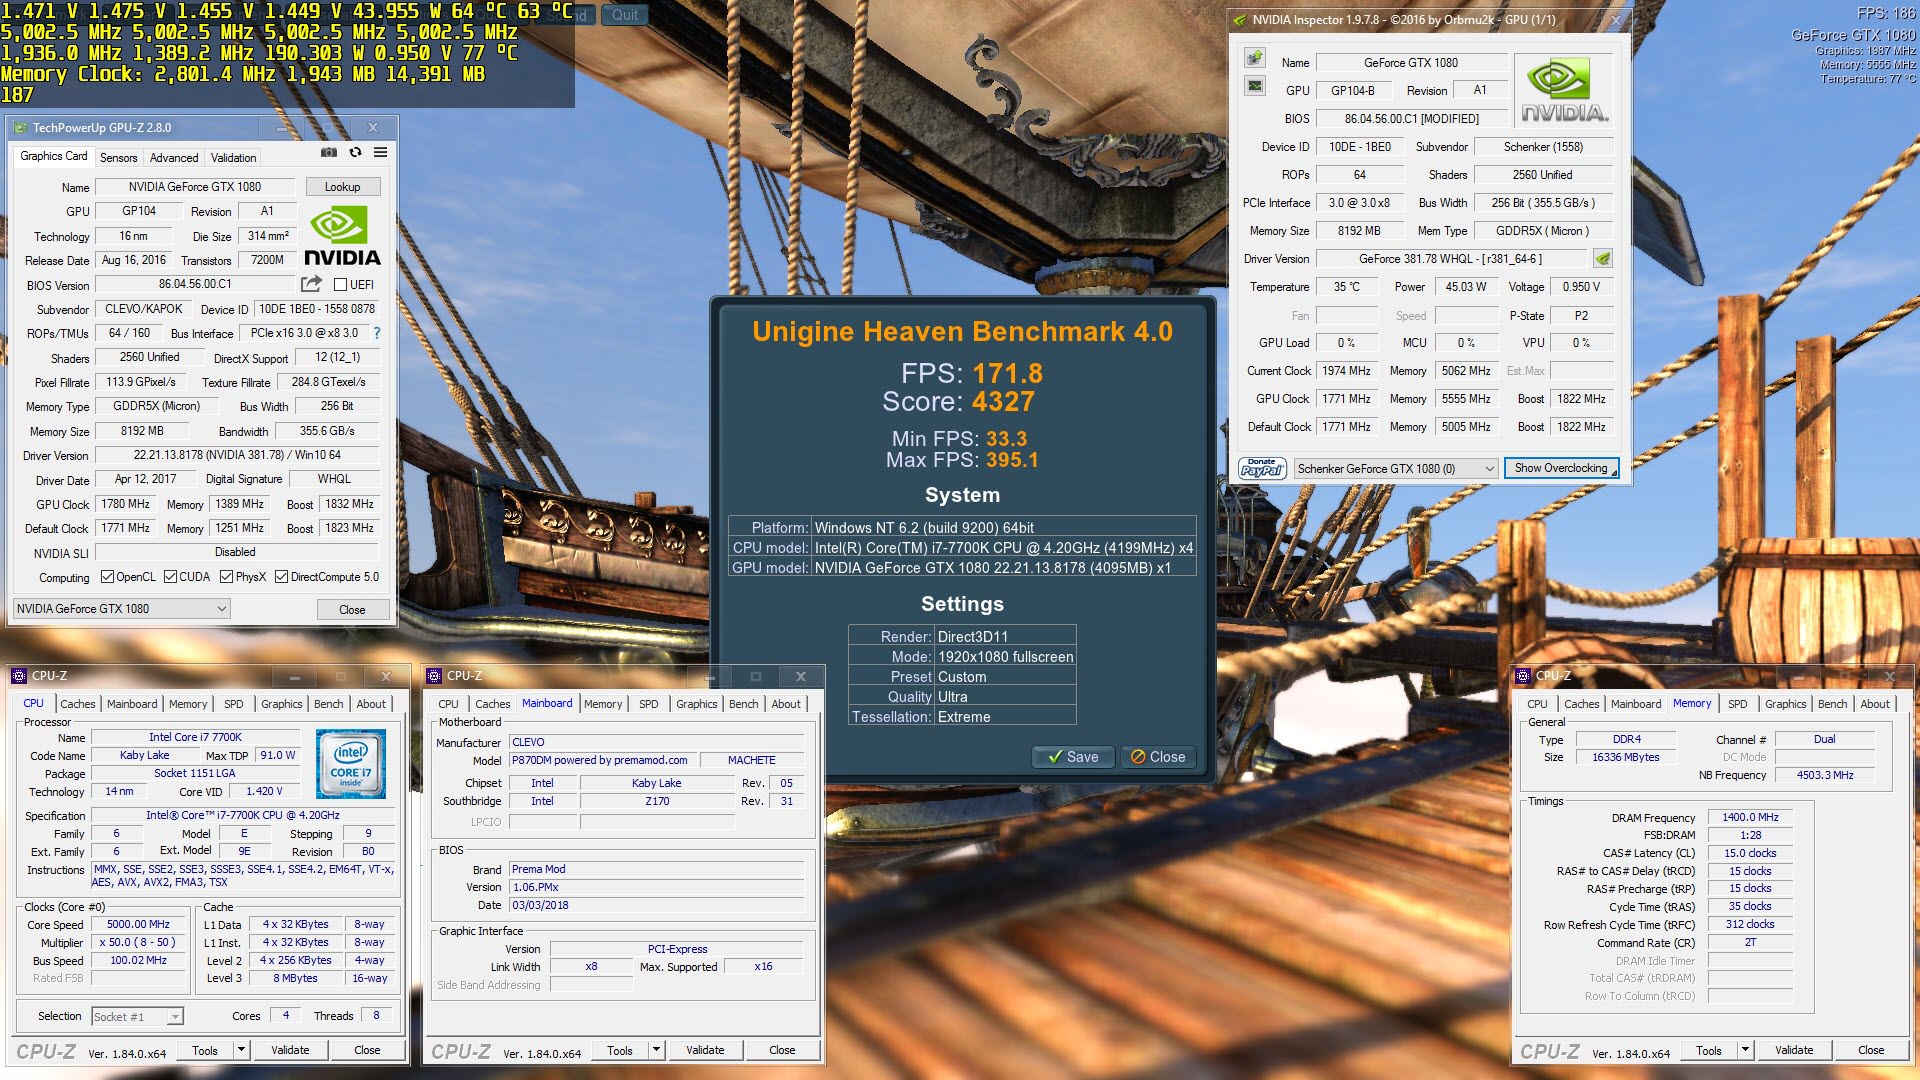Click the NB Frequency value '4503.3 MHz'
This screenshot has width=1920, height=1080.
click(x=1825, y=776)
